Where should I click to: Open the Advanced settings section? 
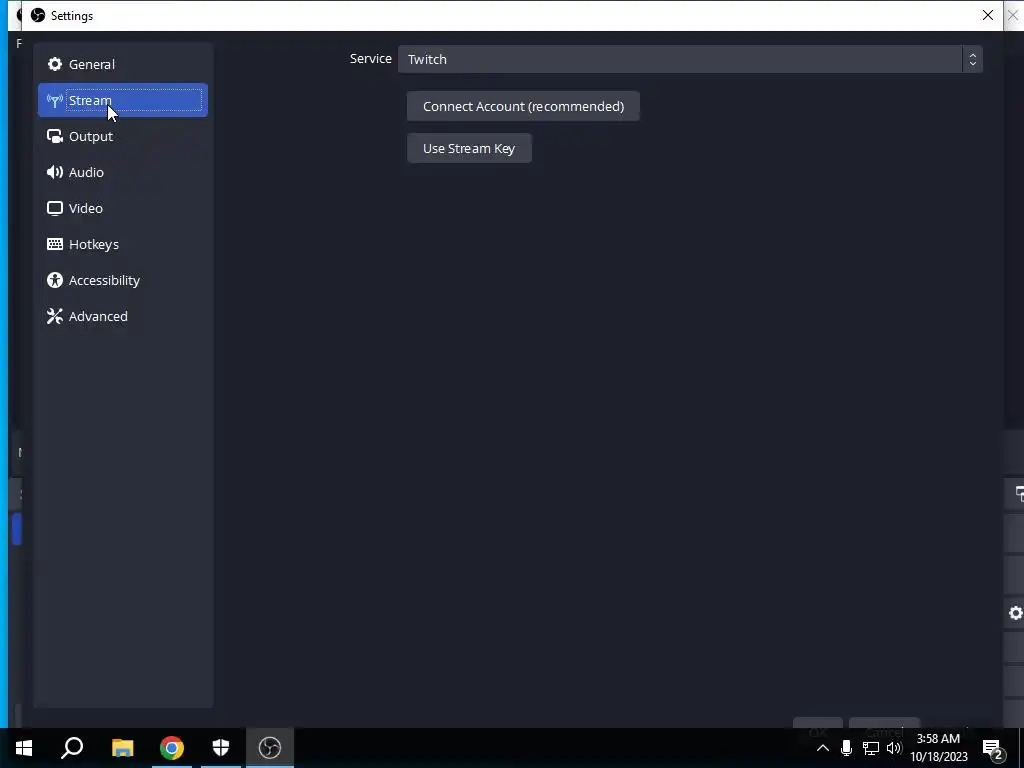pos(123,315)
